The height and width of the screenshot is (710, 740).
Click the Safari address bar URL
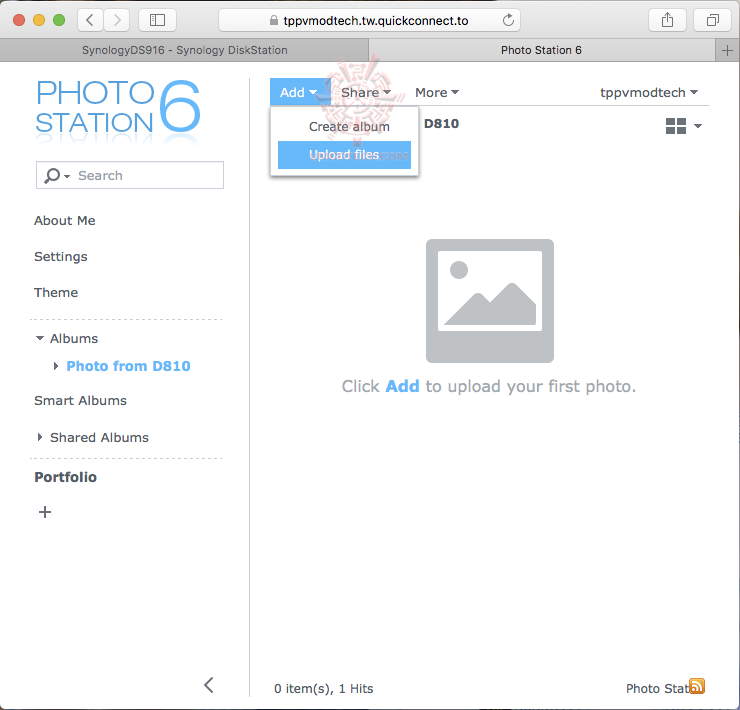(x=376, y=21)
